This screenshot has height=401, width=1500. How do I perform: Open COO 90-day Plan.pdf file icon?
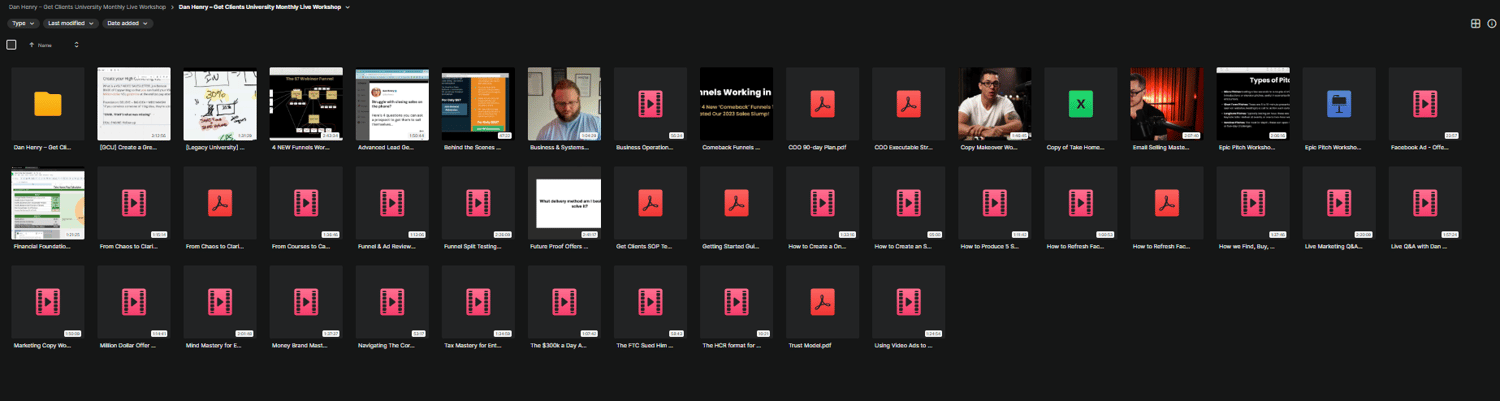click(822, 104)
